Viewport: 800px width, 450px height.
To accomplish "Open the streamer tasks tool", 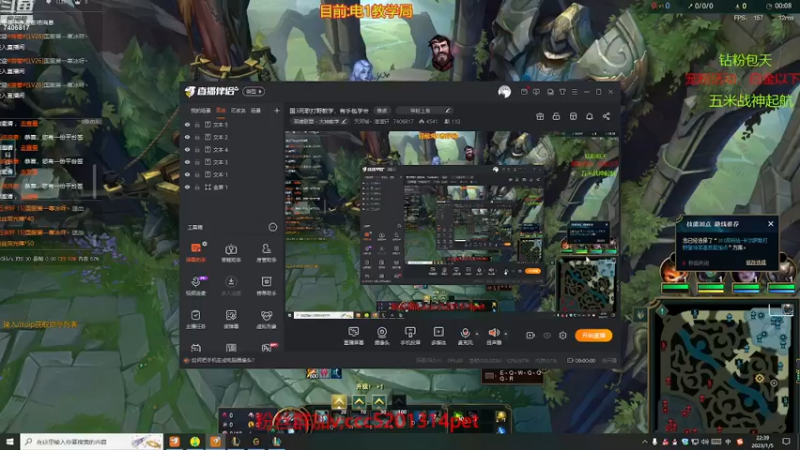I will pyautogui.click(x=196, y=319).
